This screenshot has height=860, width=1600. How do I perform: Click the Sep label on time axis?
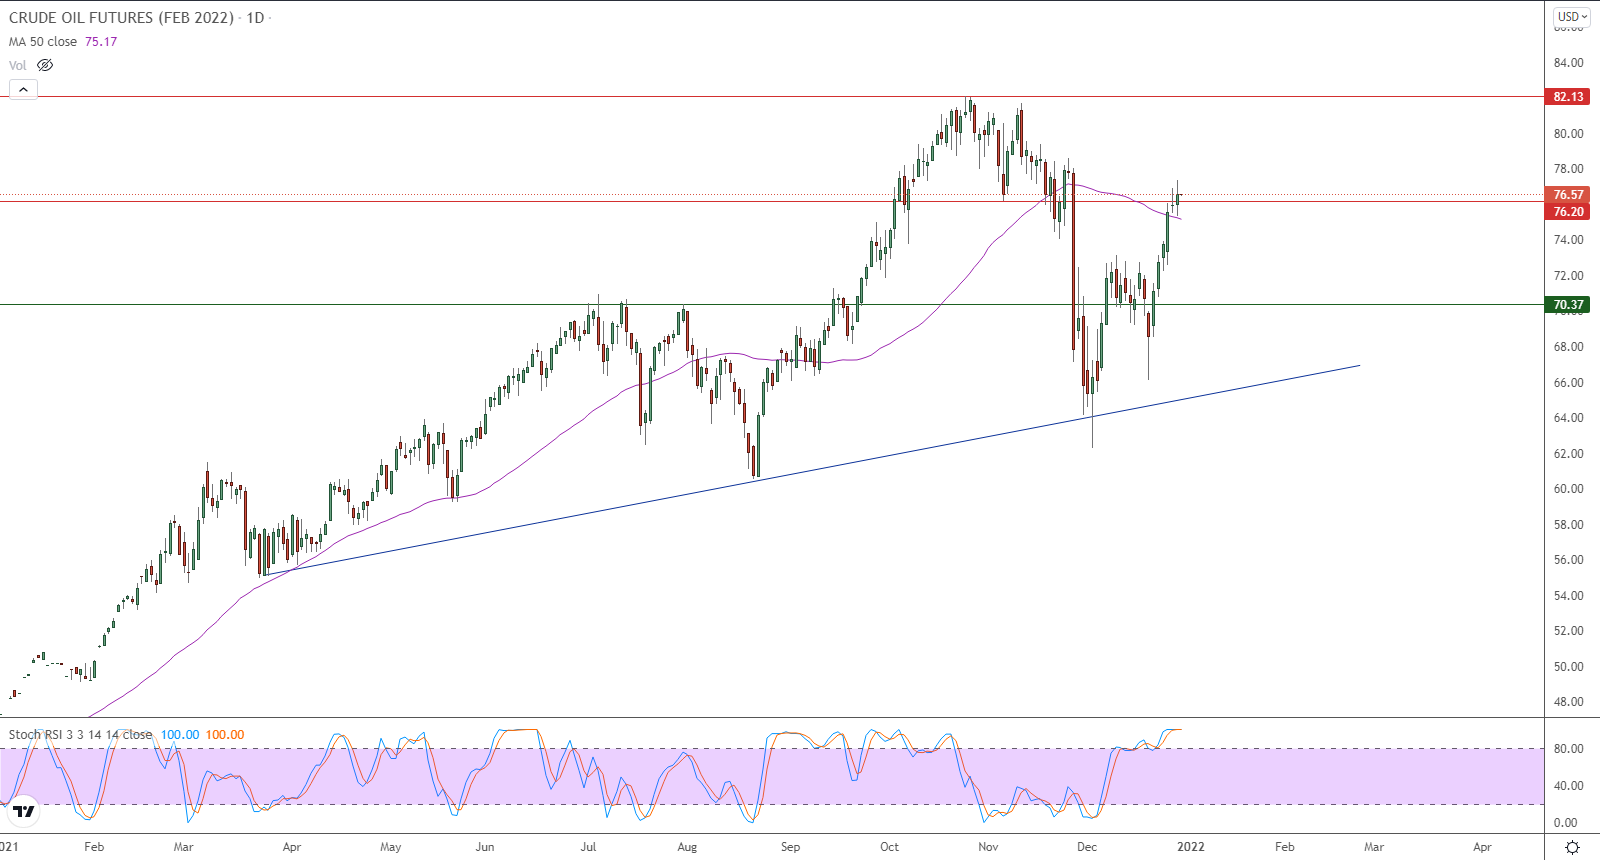(x=790, y=847)
